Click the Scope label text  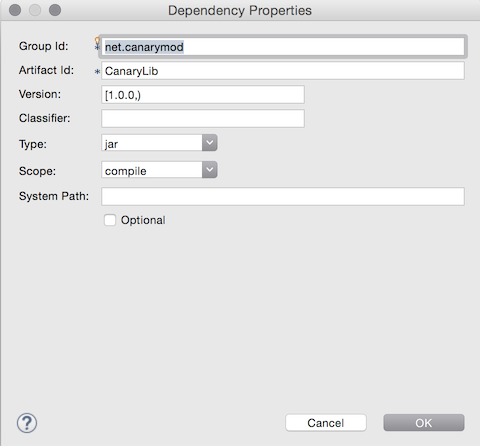(37, 171)
